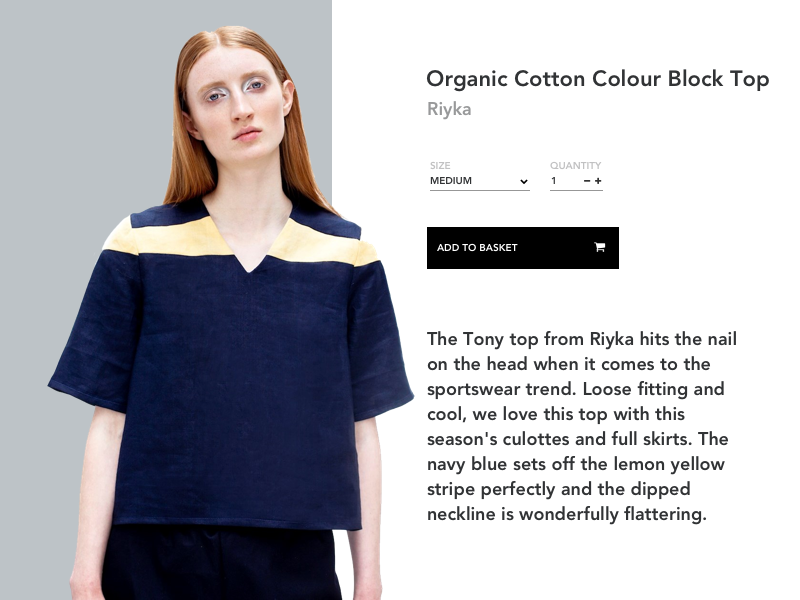Decrease quantity with the minus icon
The width and height of the screenshot is (800, 600).
coord(587,181)
